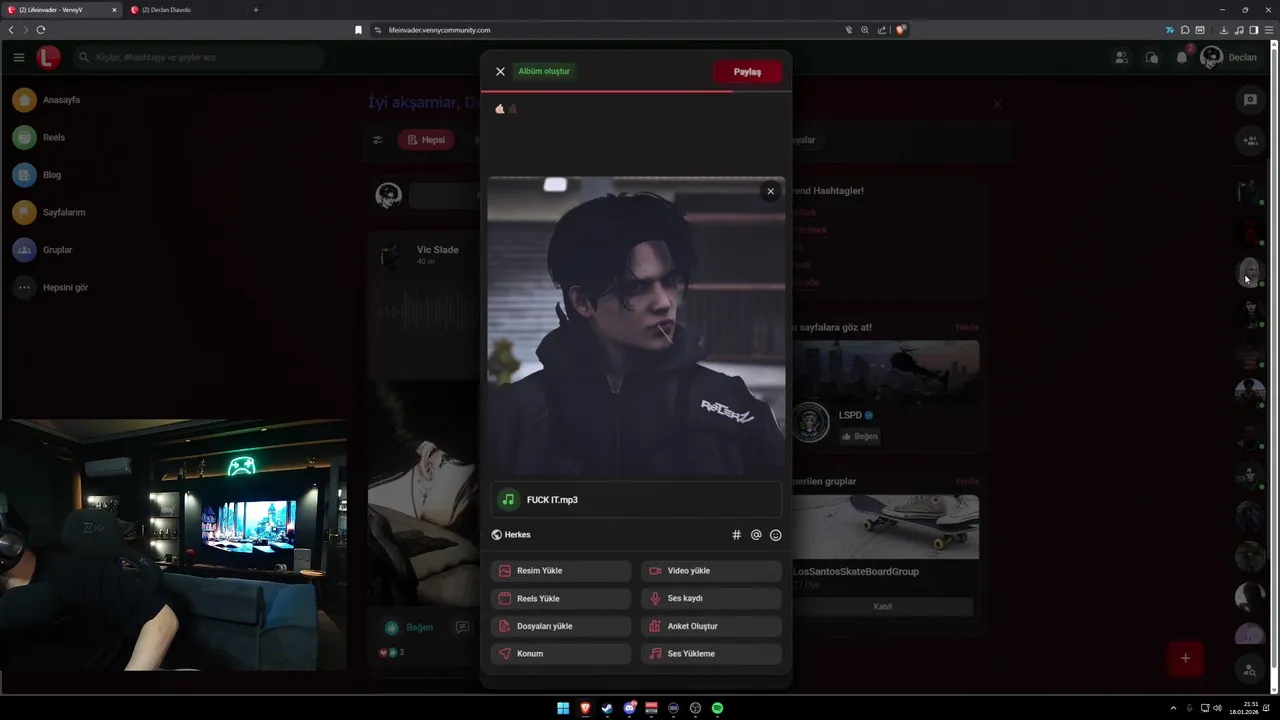Open the browser downloads icon
The height and width of the screenshot is (720, 1280).
(1224, 30)
